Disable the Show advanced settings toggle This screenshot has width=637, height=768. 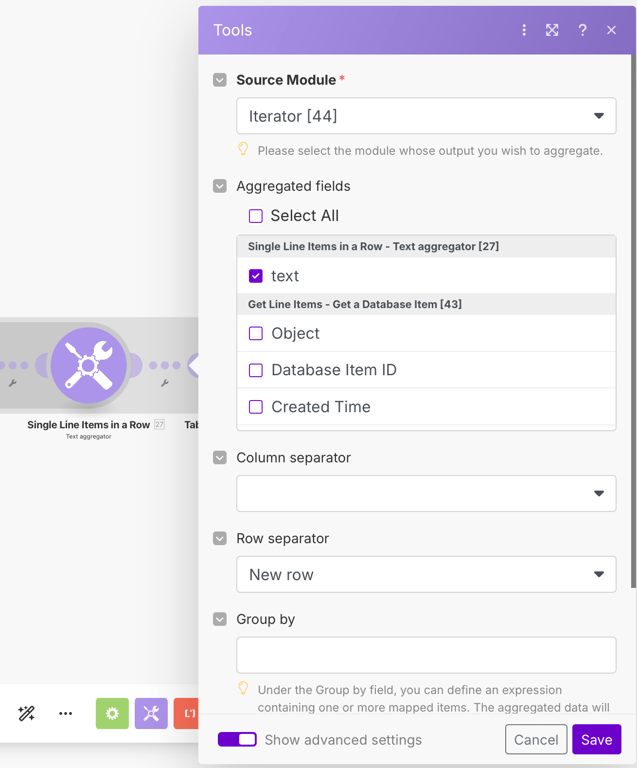pos(237,739)
